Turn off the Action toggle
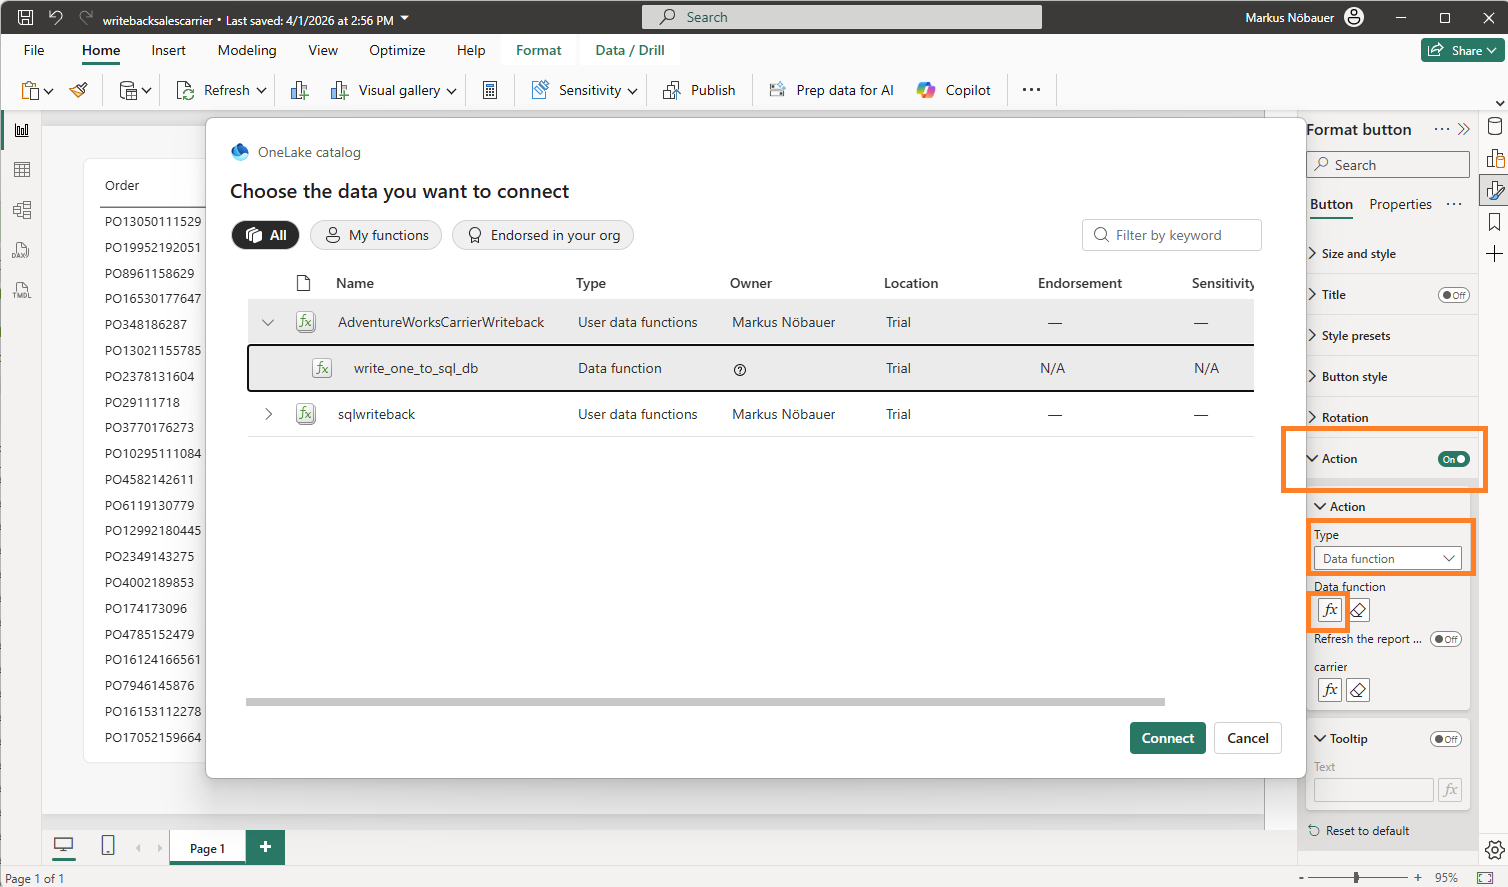Viewport: 1508px width, 887px height. tap(1453, 459)
